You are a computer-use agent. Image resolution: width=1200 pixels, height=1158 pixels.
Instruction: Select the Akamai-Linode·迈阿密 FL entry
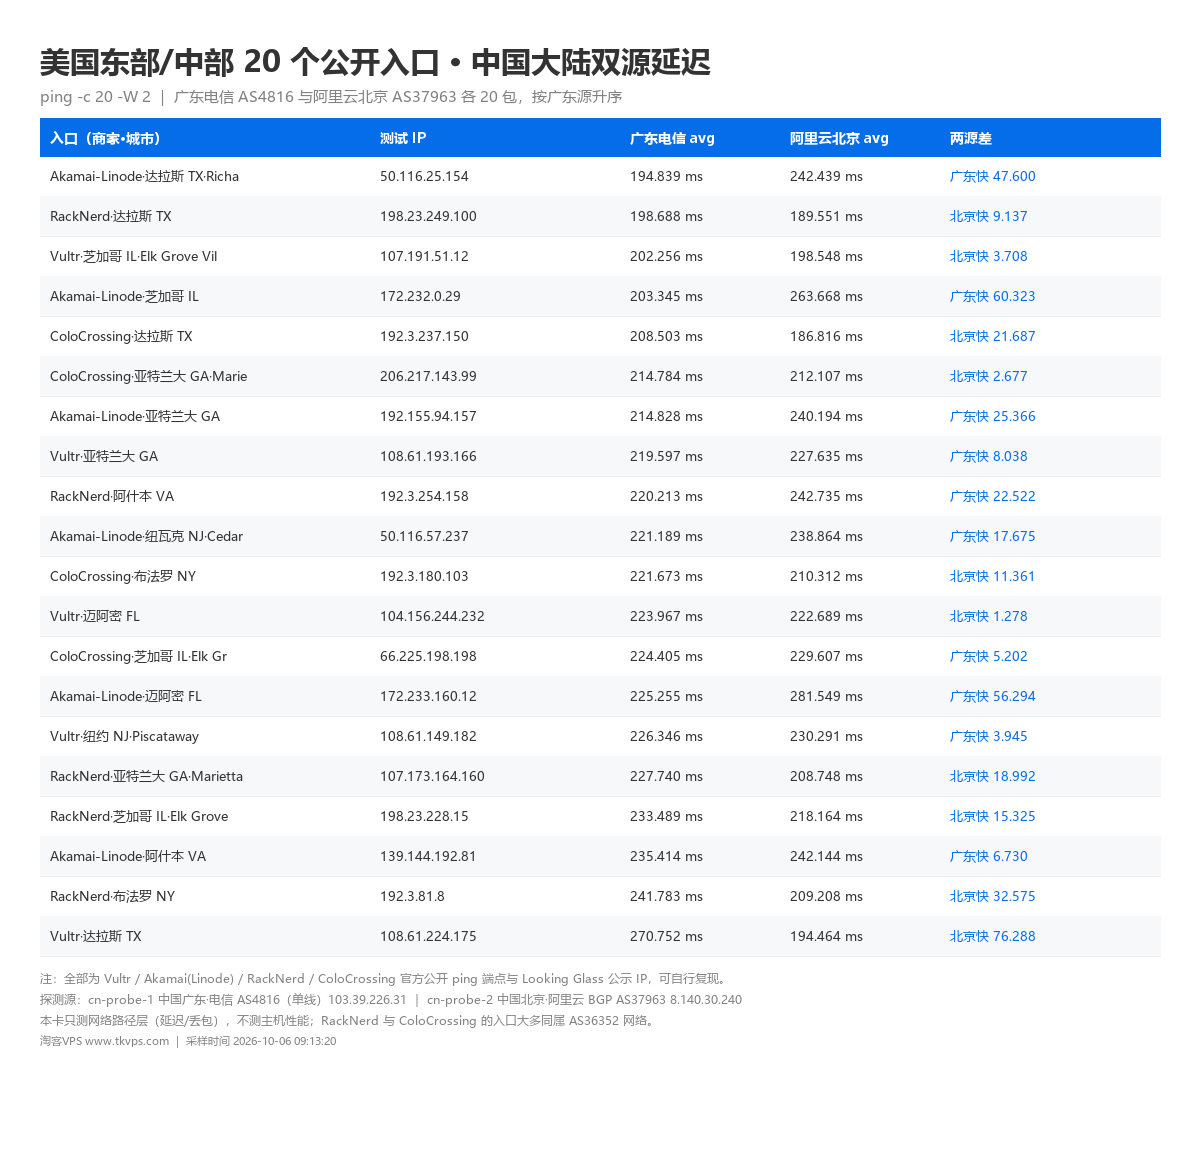[x=126, y=696]
